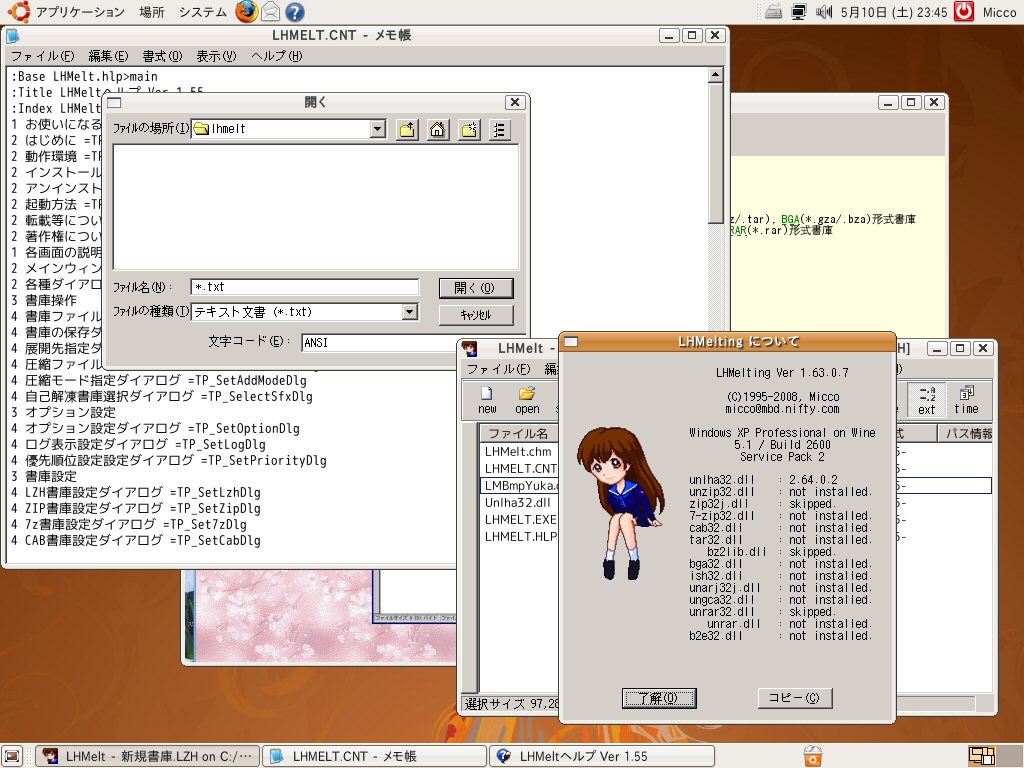Viewport: 1024px width, 768px height.
Task: Open the mail icon in top panel
Action: [x=270, y=12]
